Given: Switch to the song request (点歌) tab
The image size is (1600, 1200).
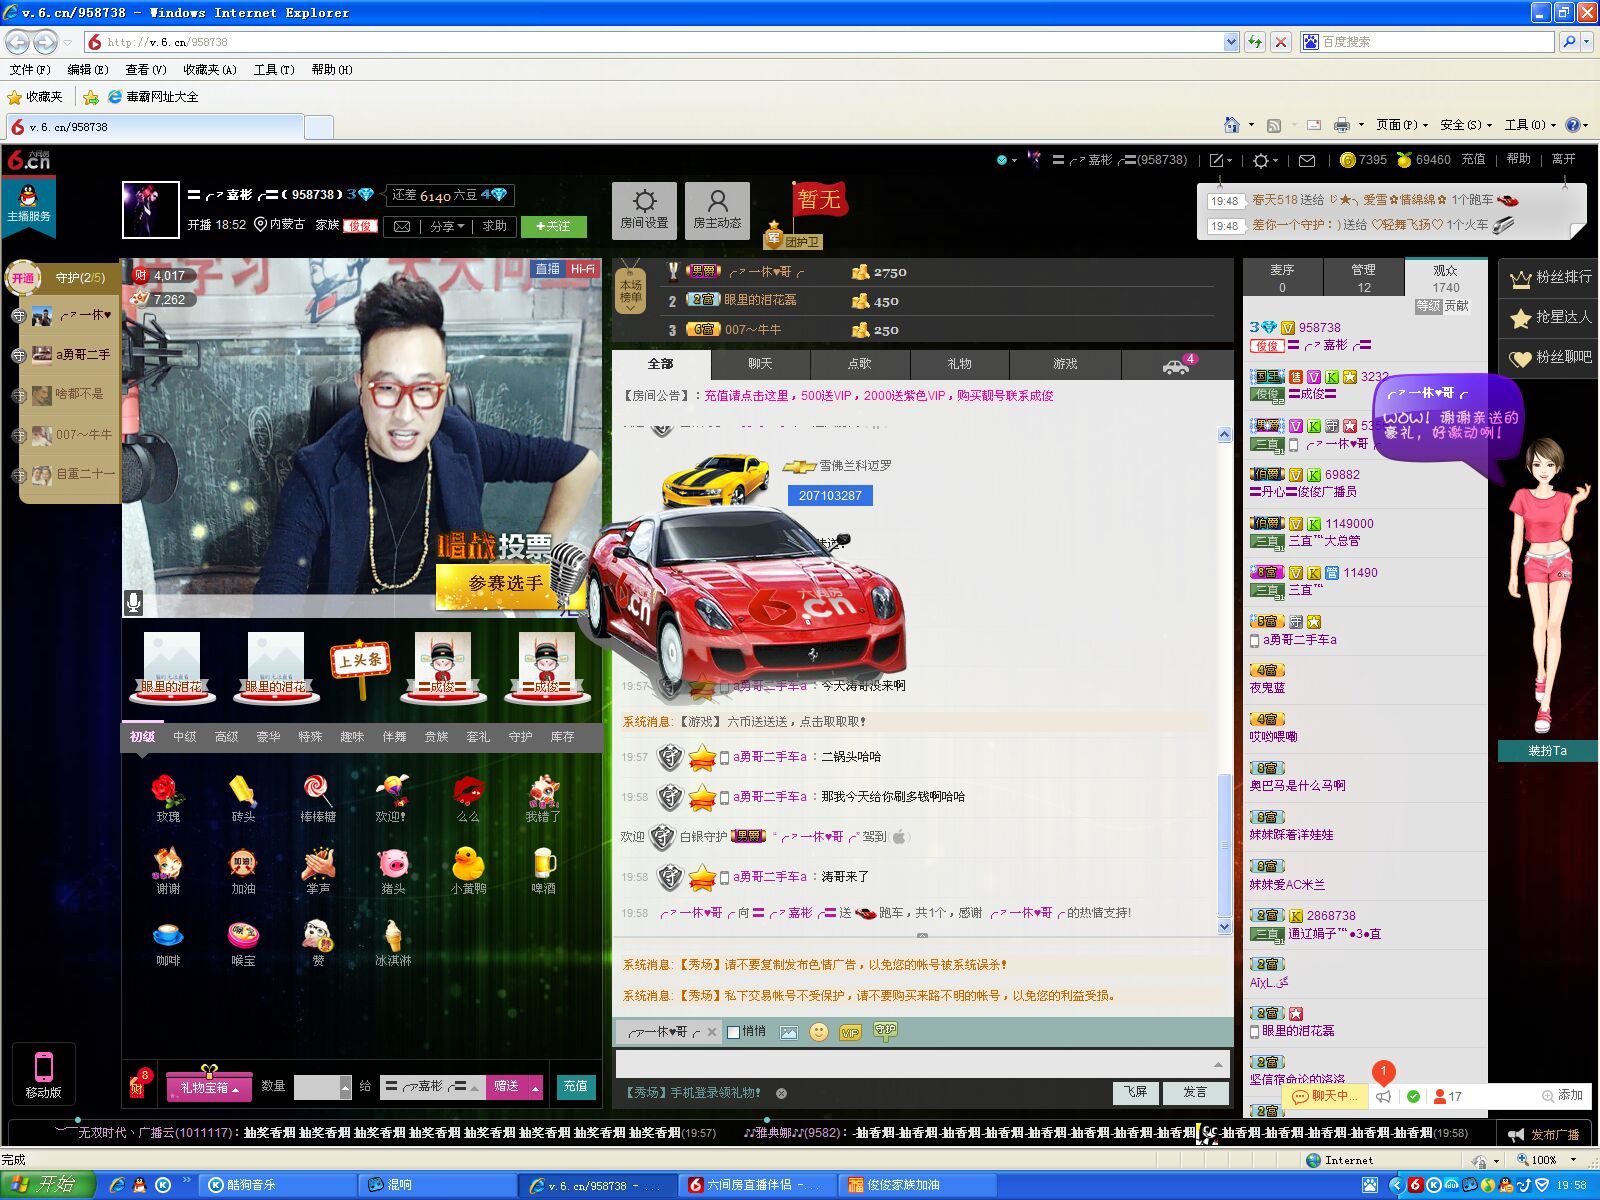Looking at the screenshot, I should pyautogui.click(x=860, y=364).
